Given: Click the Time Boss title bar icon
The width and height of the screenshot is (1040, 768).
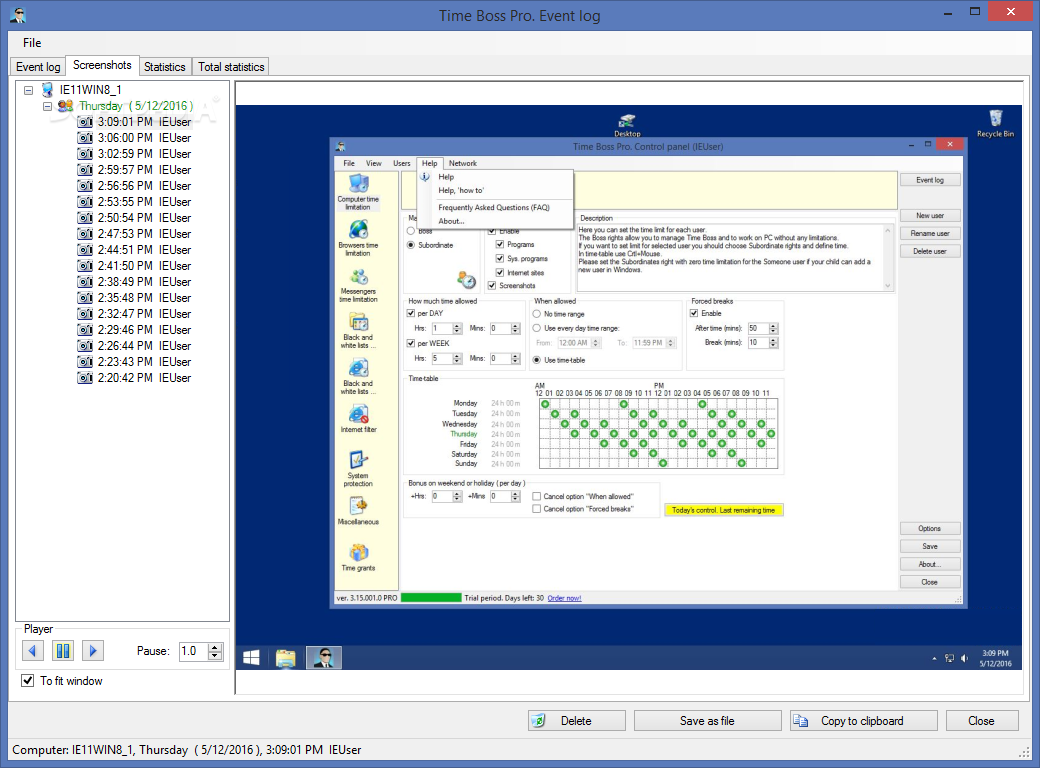Looking at the screenshot, I should coord(18,15).
